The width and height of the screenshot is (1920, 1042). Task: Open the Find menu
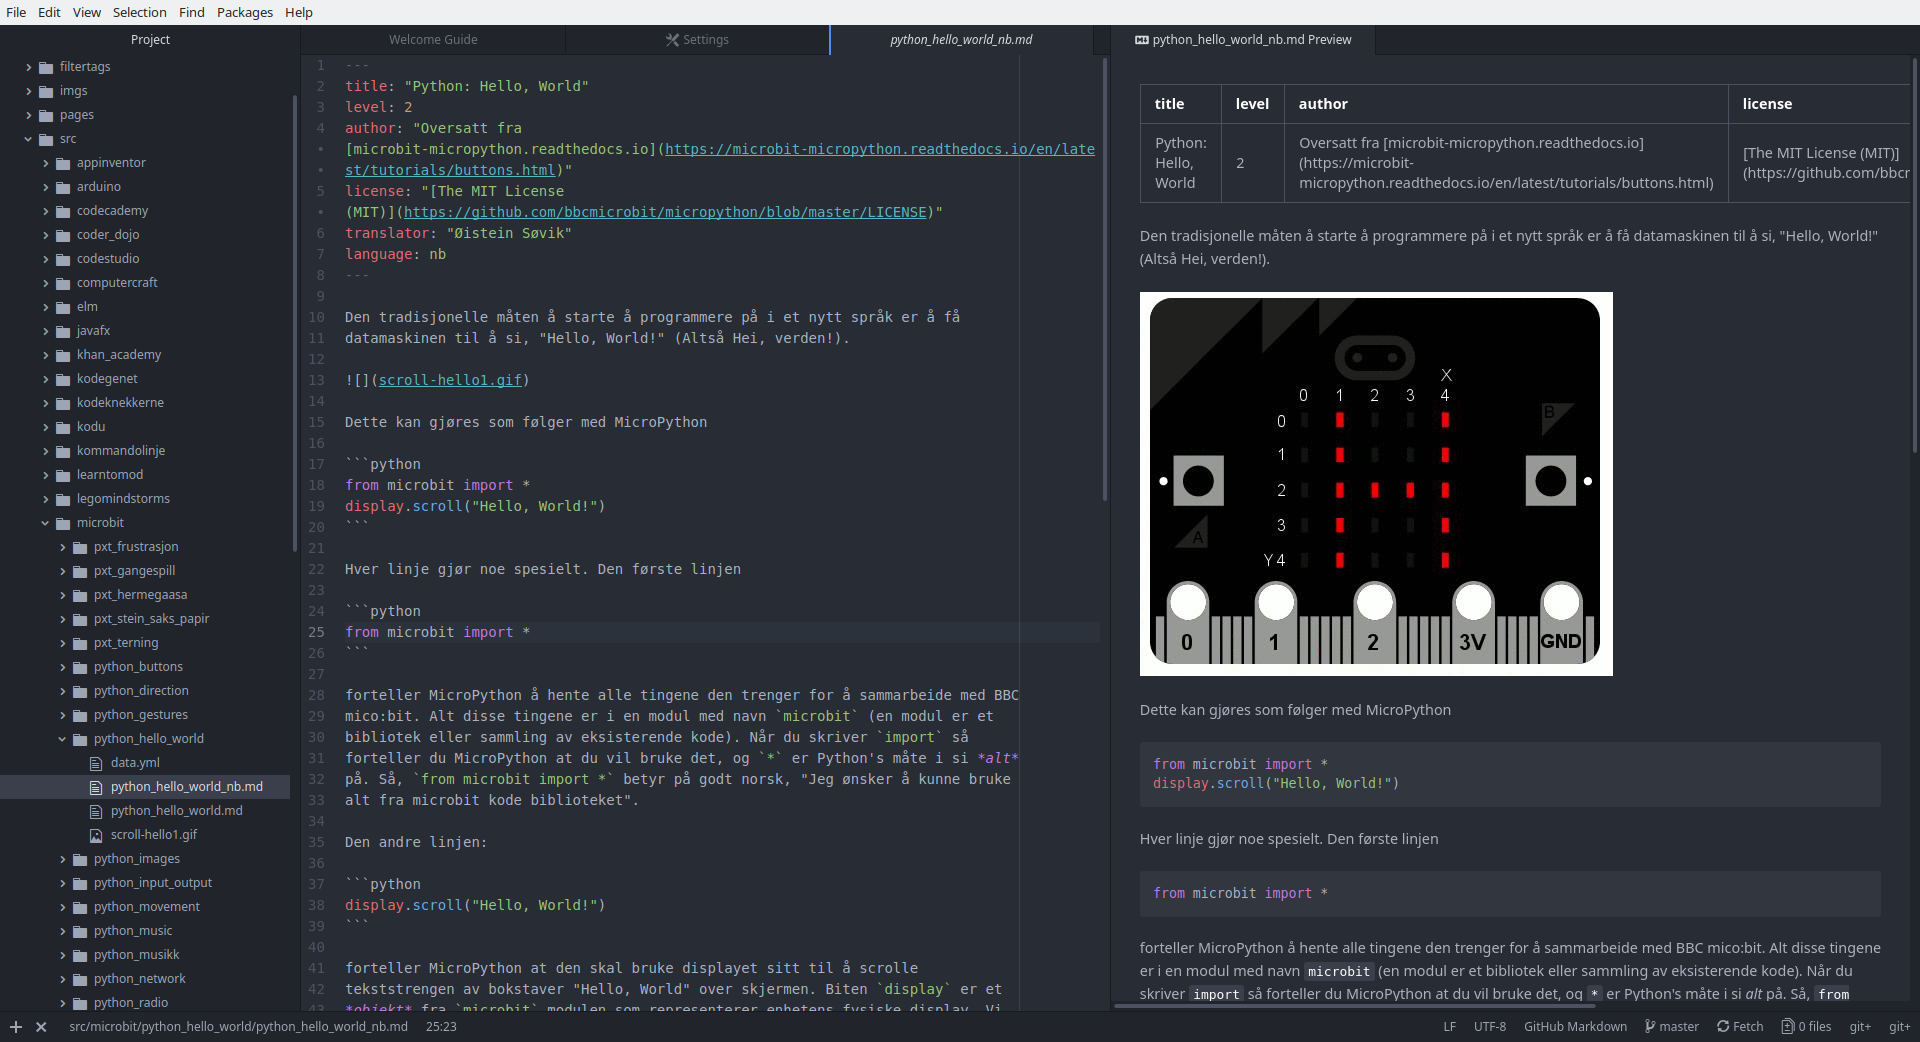pyautogui.click(x=192, y=12)
